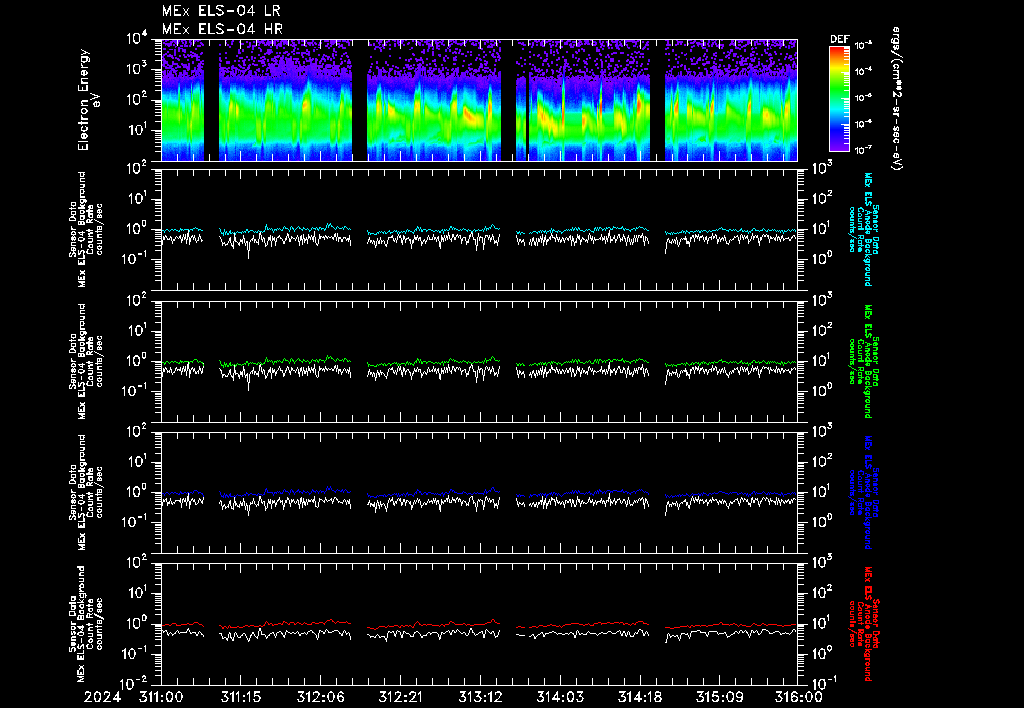Click the 316:00 time axis tick label
This screenshot has height=708, width=1024.
coord(798,695)
